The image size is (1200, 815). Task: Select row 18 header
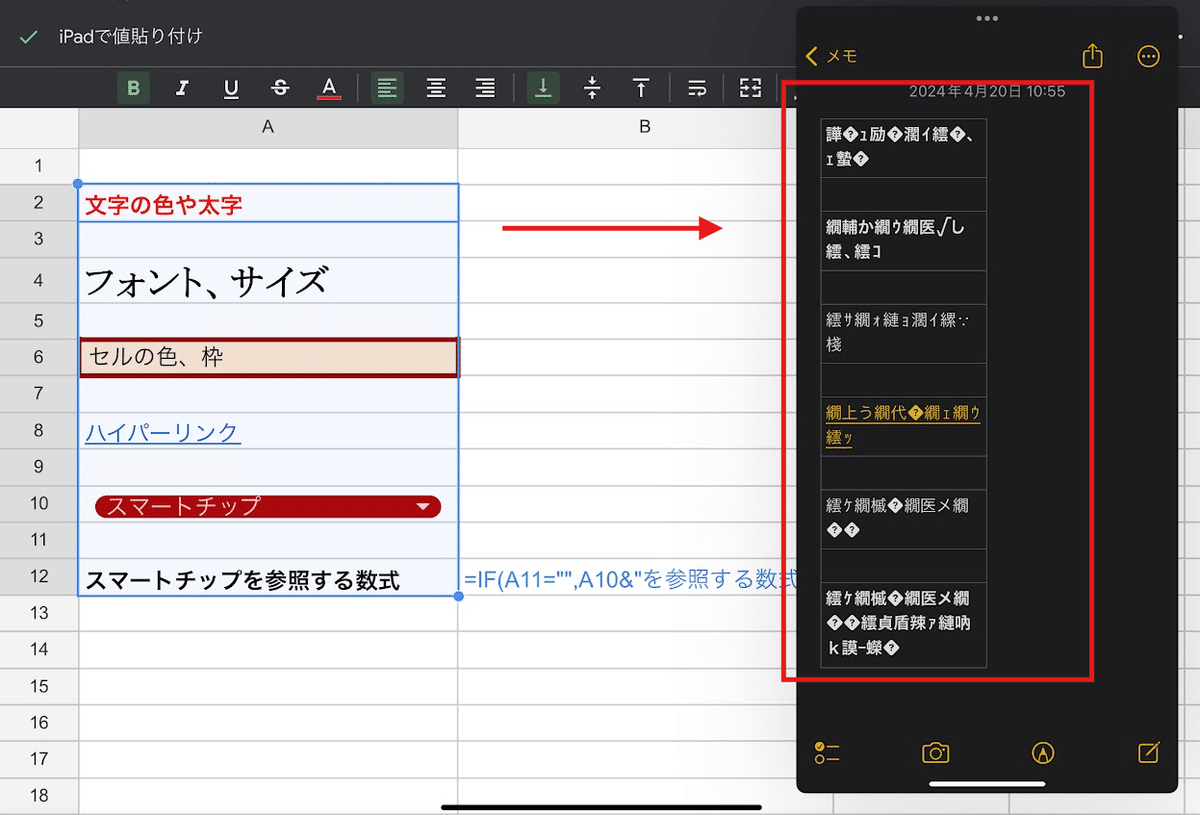pyautogui.click(x=39, y=795)
